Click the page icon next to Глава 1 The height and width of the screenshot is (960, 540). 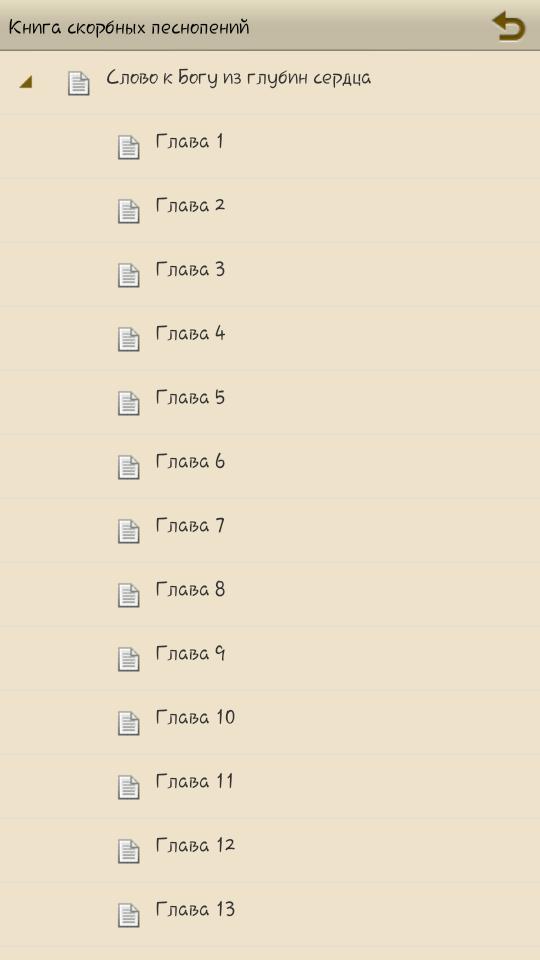pos(129,148)
